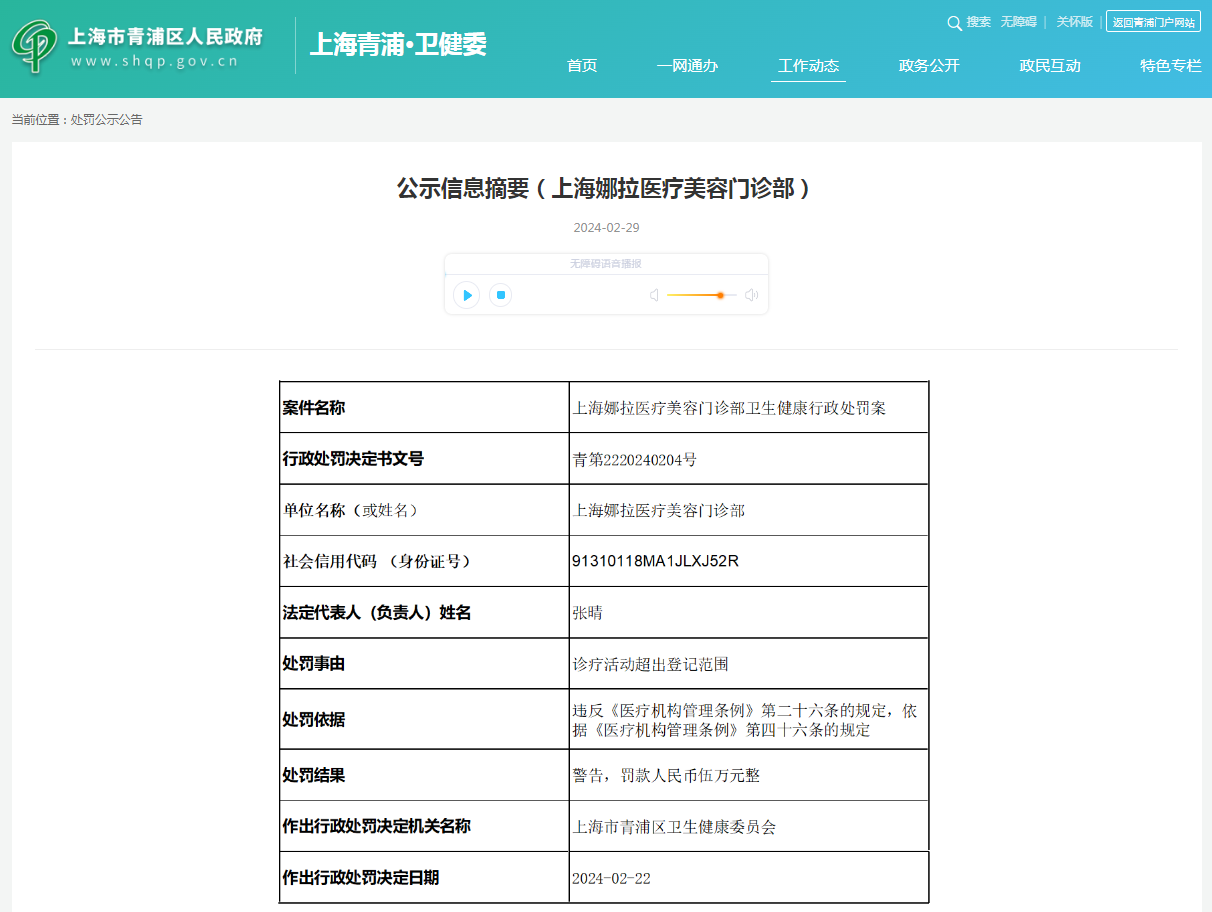Image resolution: width=1212 pixels, height=912 pixels.
Task: Navigate to 政民互动 section
Action: click(1050, 66)
